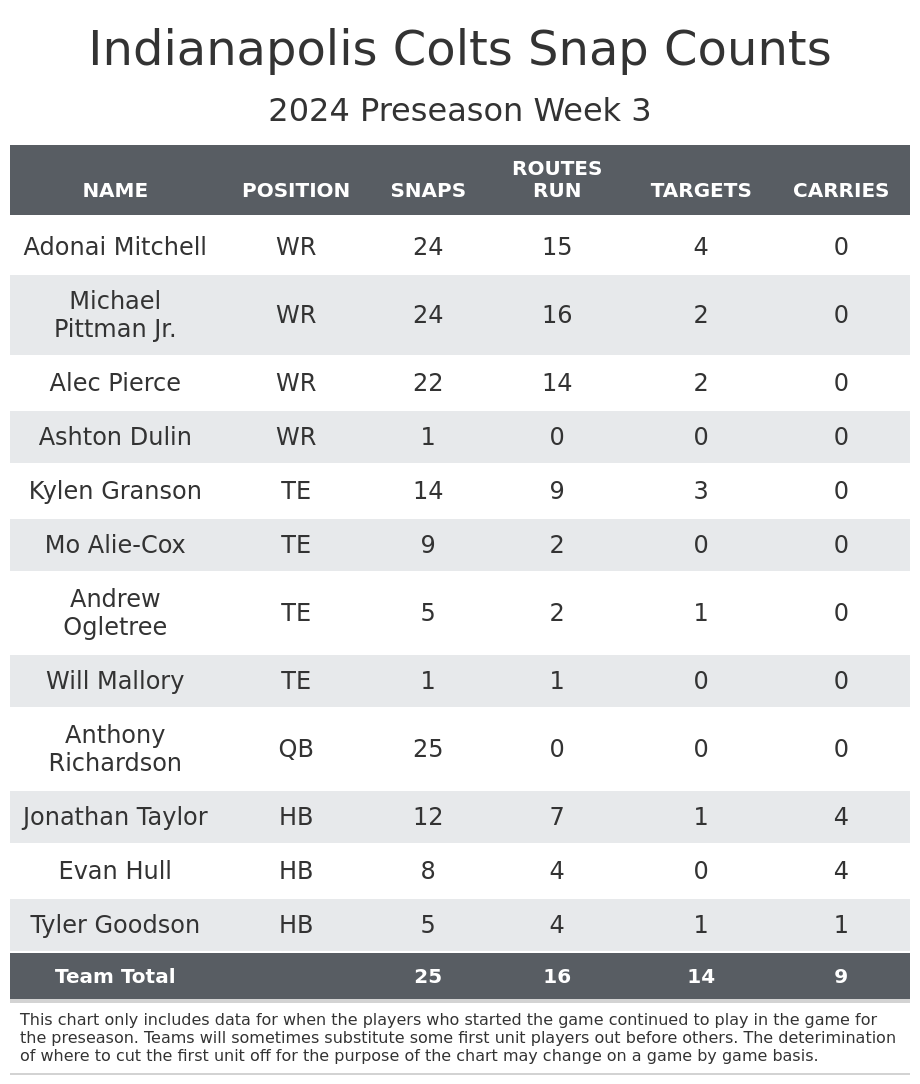Viewport: 920px width, 1084px height.
Task: Click Jonathan Taylor's name
Action: click(x=115, y=817)
